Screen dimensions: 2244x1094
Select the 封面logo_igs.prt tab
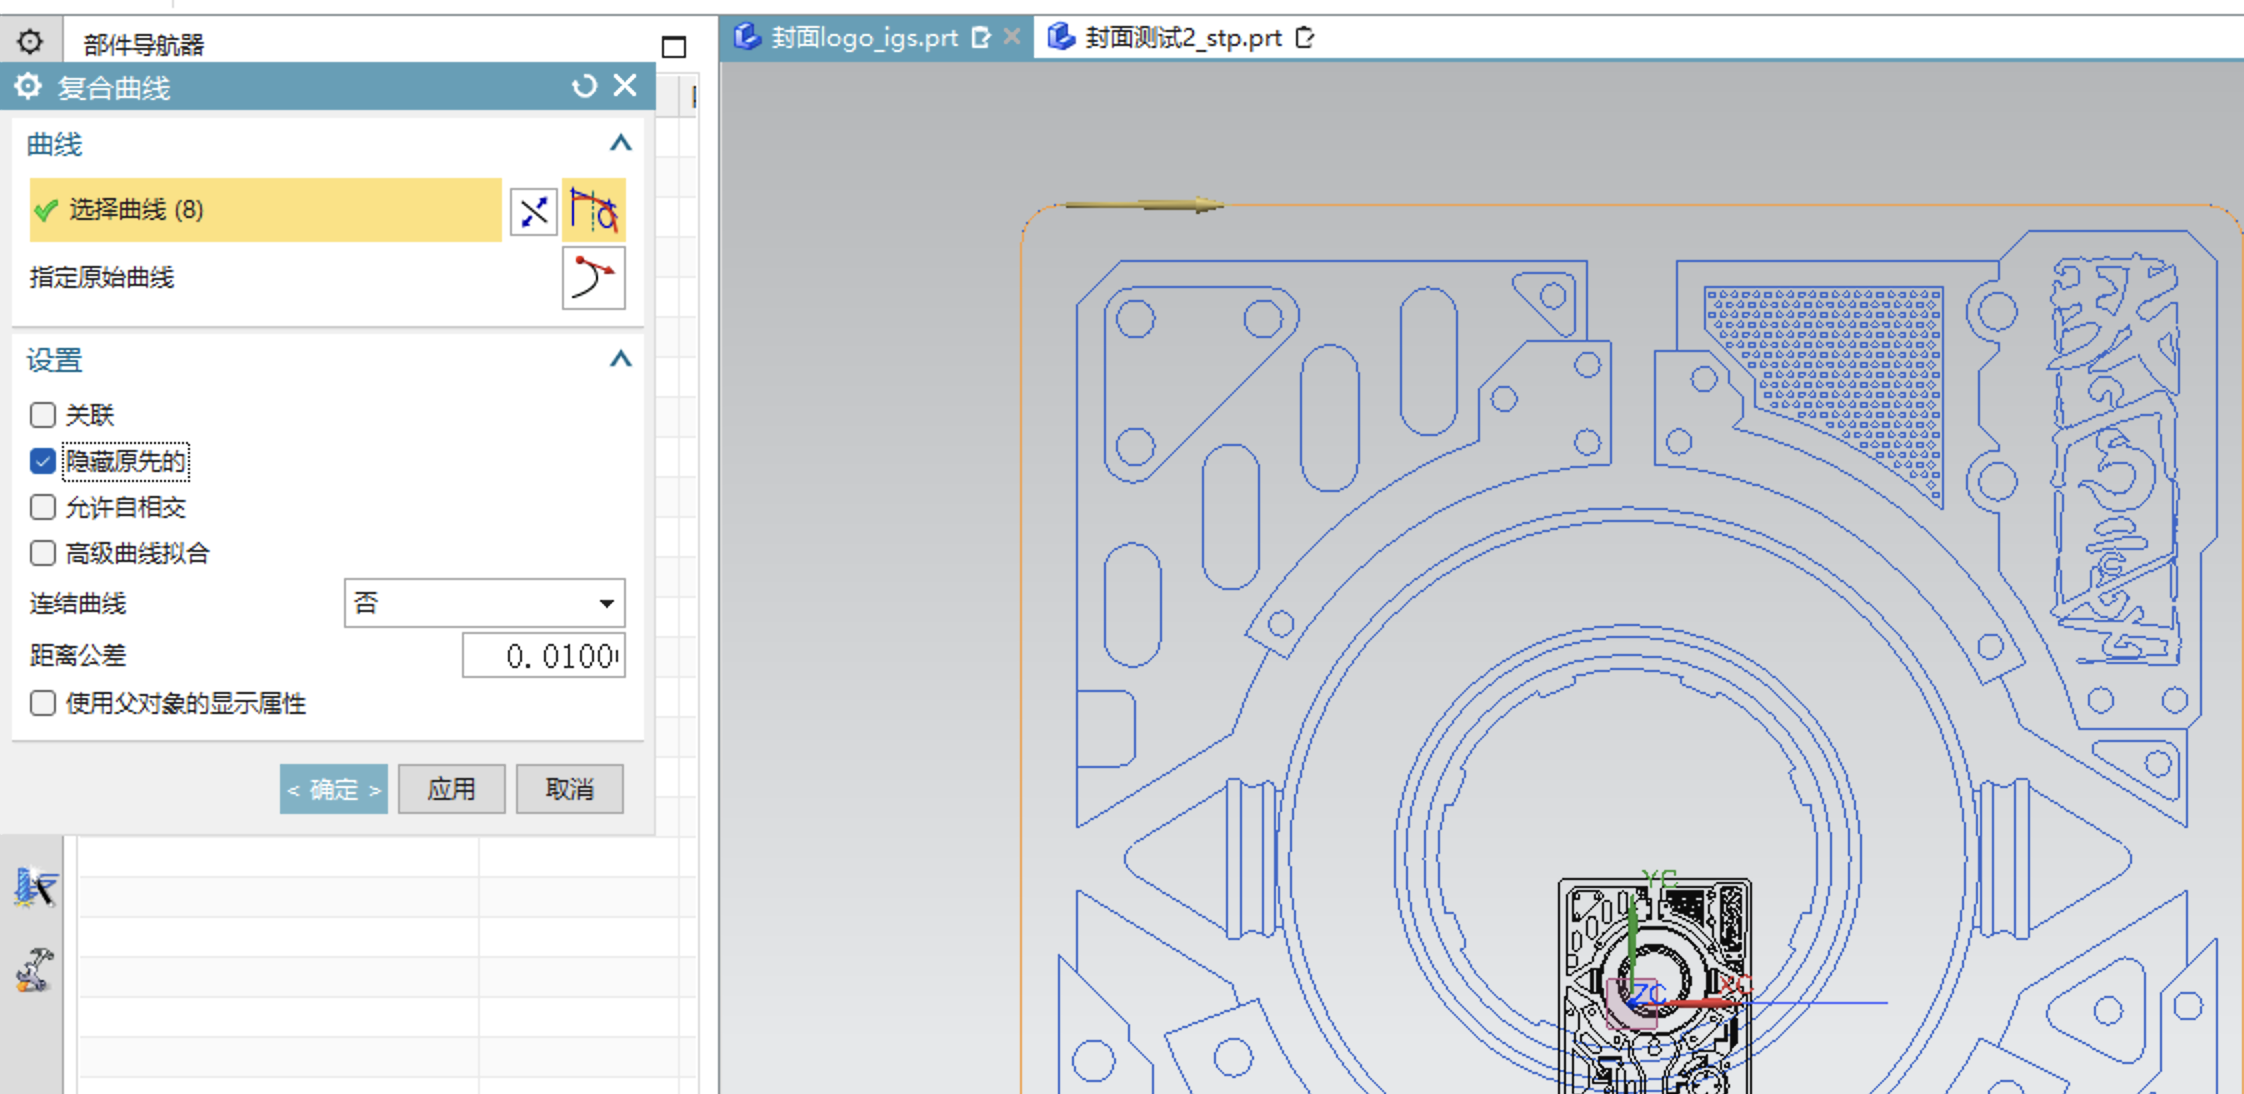864,38
